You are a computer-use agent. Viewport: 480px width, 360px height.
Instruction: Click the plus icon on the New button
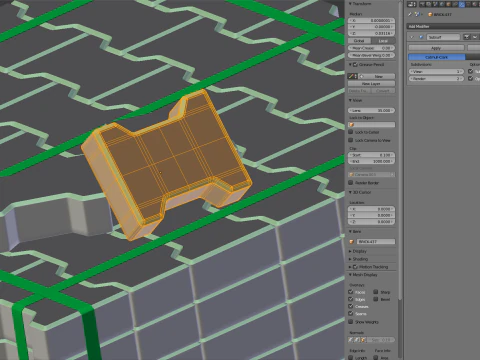click(x=362, y=76)
